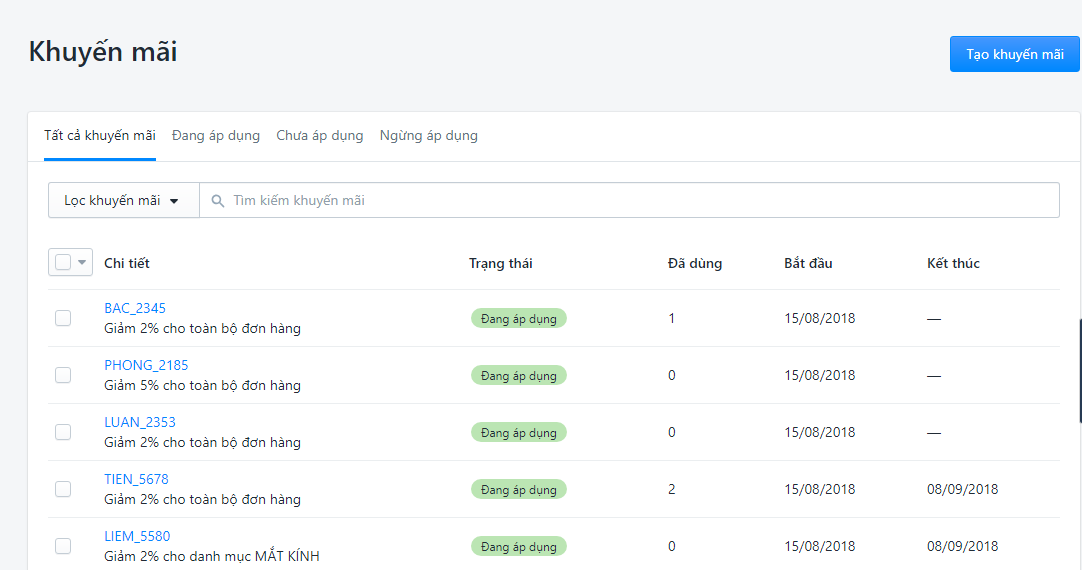Open the PHONG_2185 promotion details
The height and width of the screenshot is (570, 1082).
click(x=146, y=365)
